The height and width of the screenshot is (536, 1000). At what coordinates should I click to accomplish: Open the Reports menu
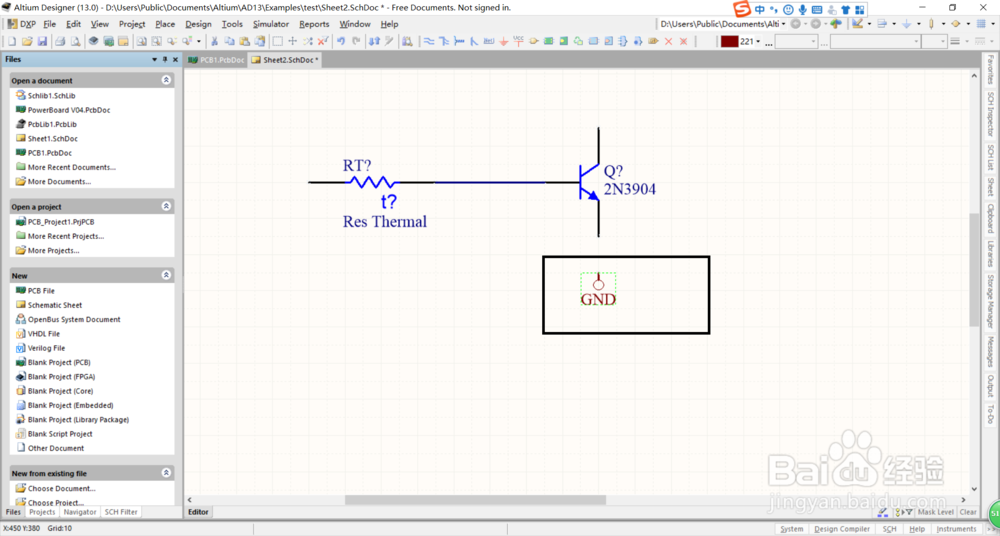tap(314, 24)
